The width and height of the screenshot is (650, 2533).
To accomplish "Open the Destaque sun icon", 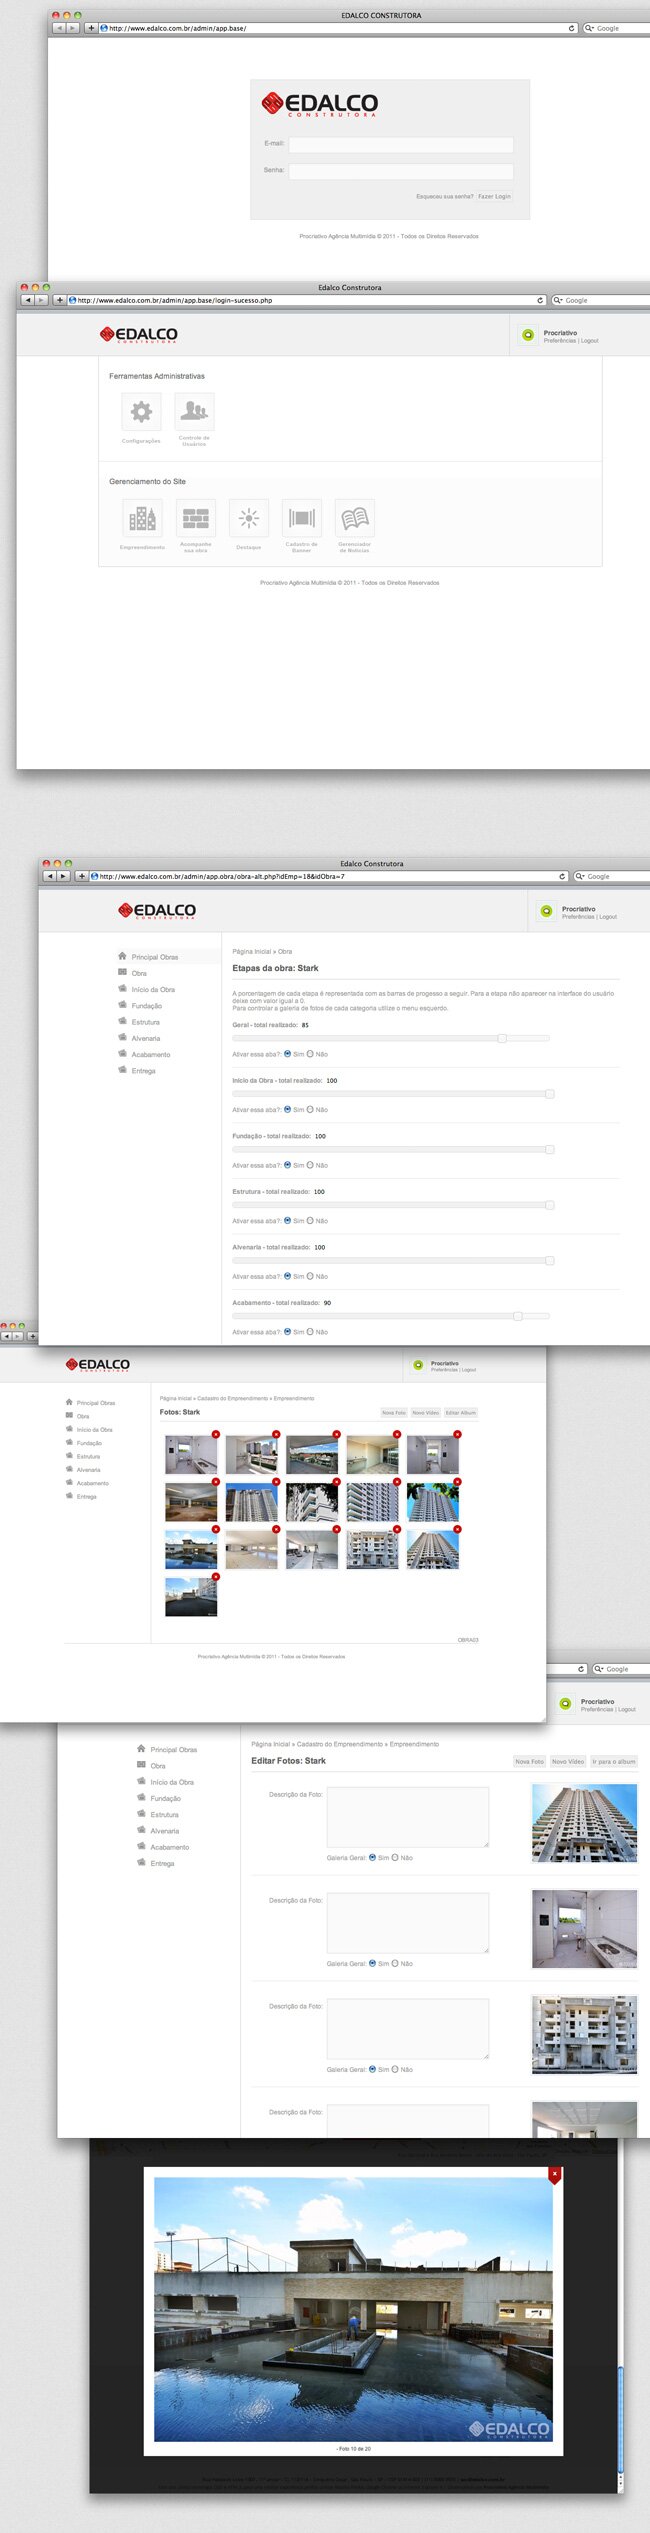I will [248, 518].
